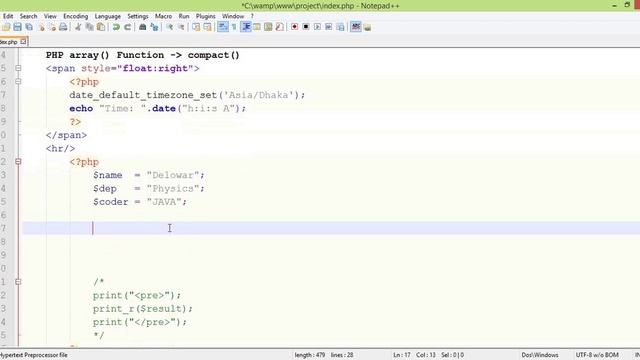Click Save Recorded Macro icon

(340, 27)
